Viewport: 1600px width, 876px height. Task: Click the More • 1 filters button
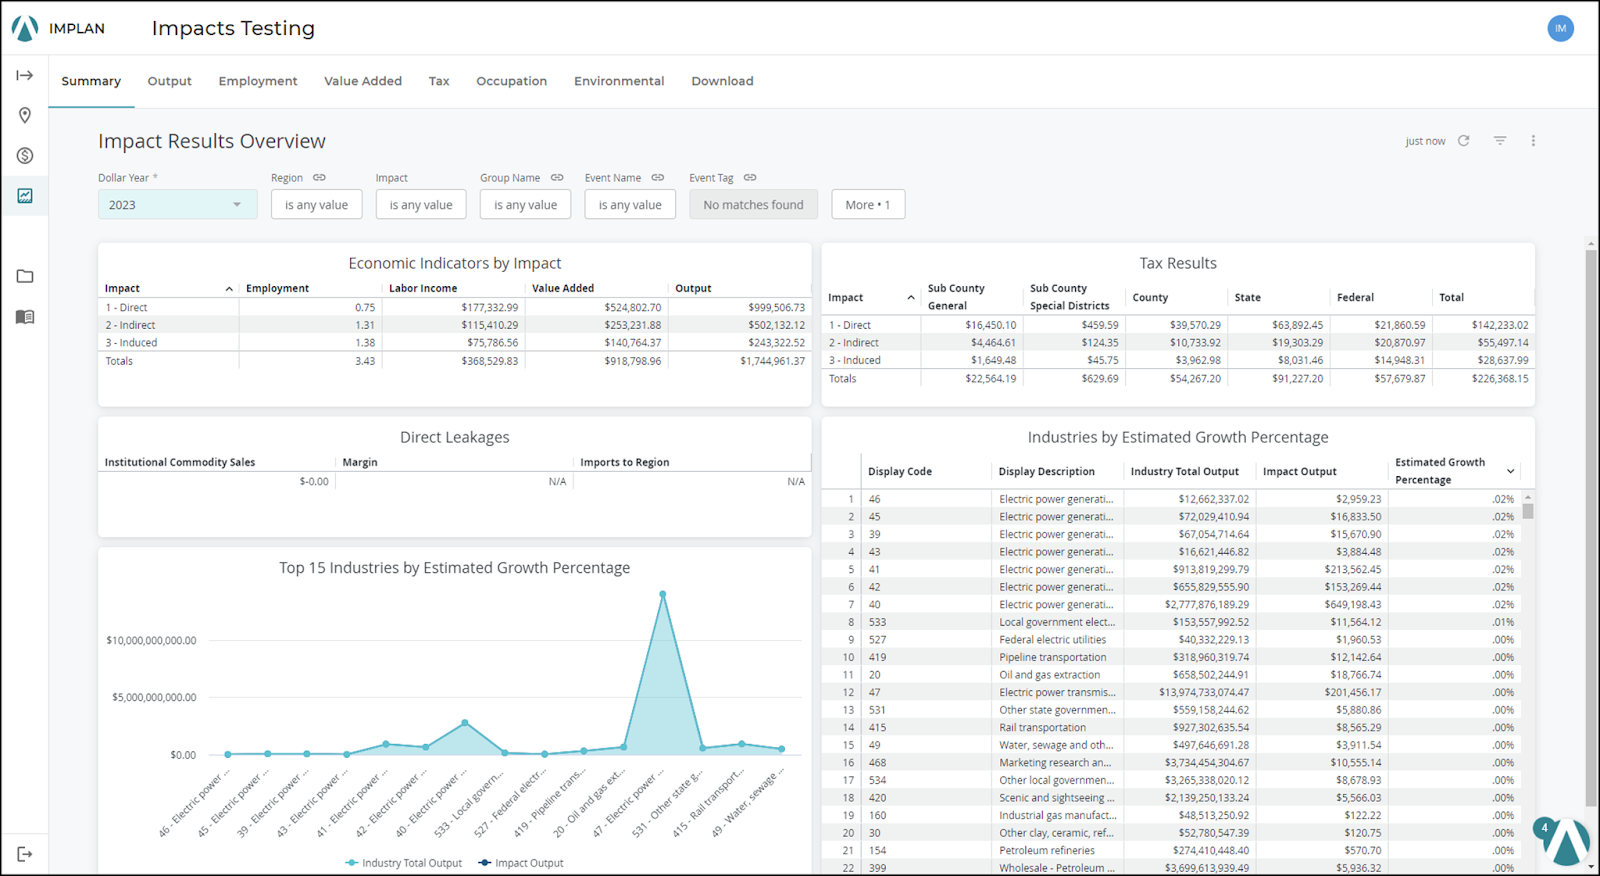tap(867, 205)
